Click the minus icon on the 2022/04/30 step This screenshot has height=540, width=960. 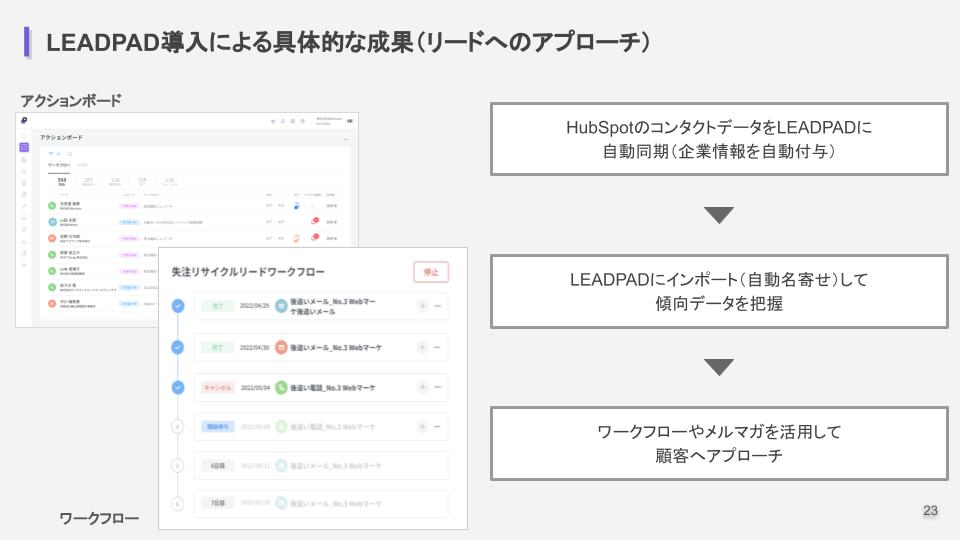point(437,347)
